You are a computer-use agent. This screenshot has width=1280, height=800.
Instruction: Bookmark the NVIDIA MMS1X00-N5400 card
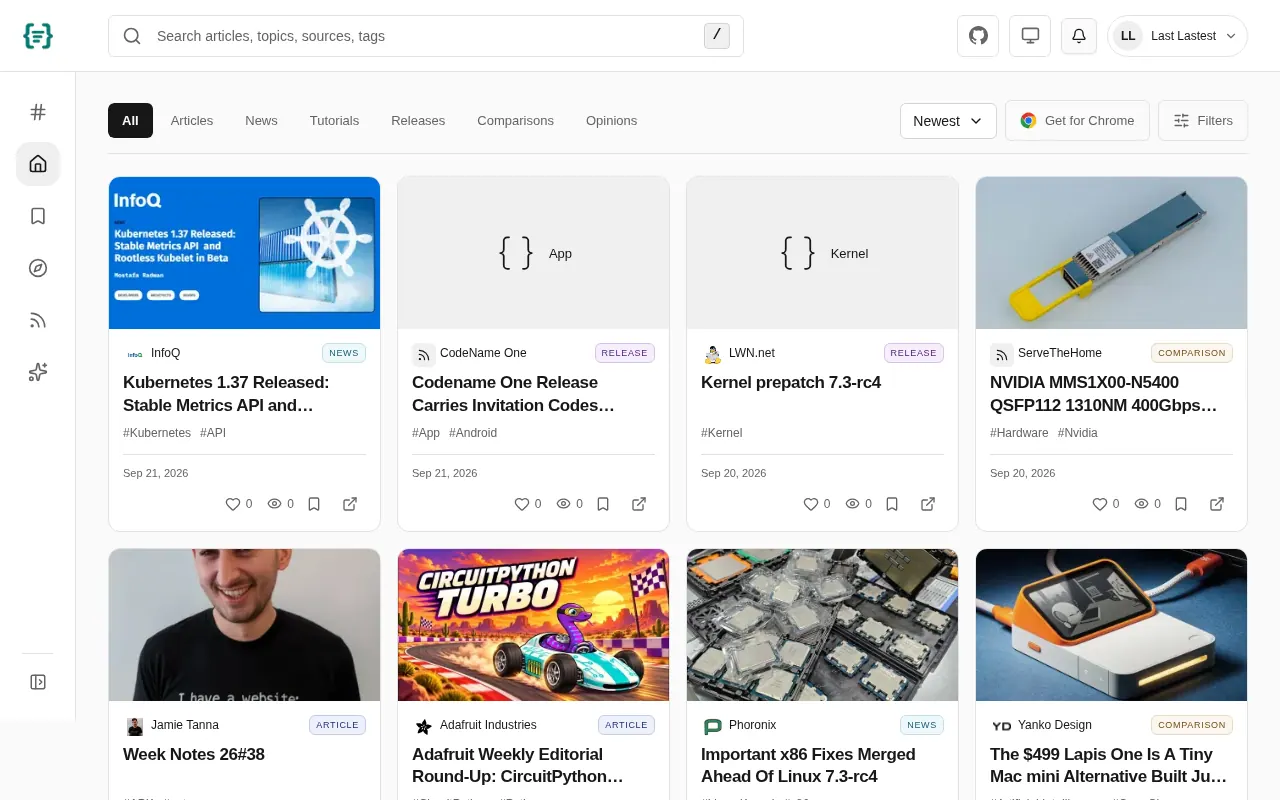tap(1181, 504)
